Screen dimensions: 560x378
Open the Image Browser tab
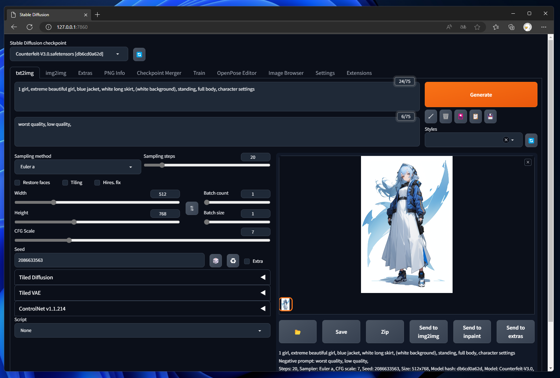(286, 73)
